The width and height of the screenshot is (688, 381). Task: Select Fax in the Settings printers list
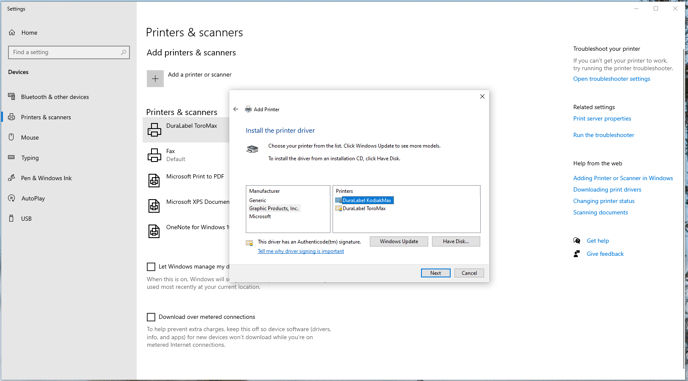(170, 151)
